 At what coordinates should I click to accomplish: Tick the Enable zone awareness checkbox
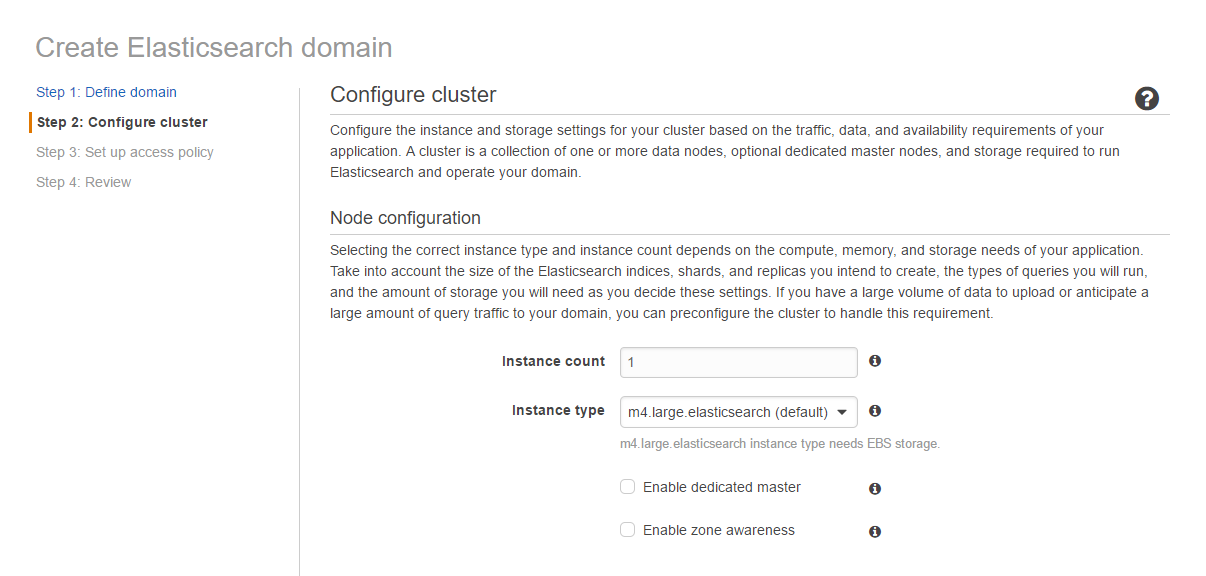628,530
